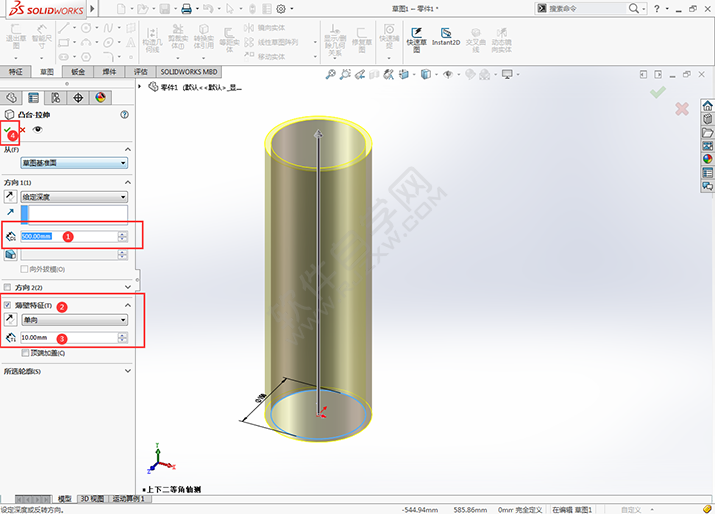This screenshot has height=514, width=715.
Task: Open the 给定深度 end condition dropdown
Action: [x=74, y=197]
